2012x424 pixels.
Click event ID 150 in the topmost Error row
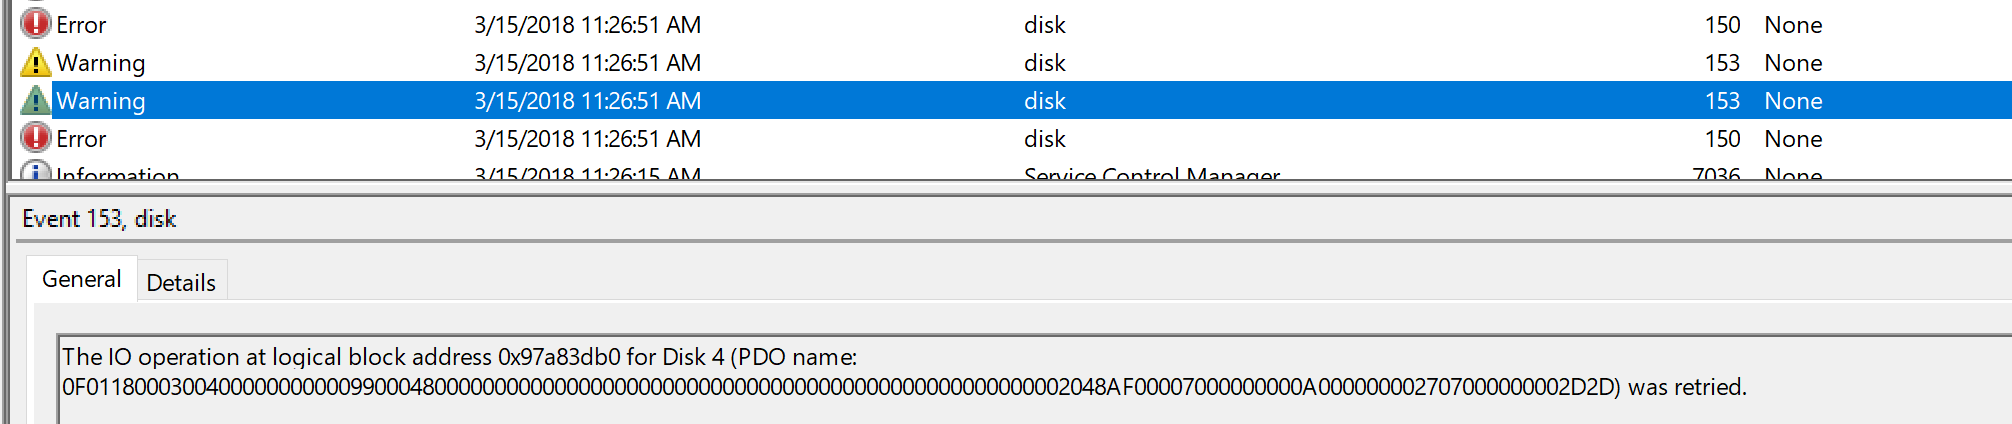coord(1722,25)
